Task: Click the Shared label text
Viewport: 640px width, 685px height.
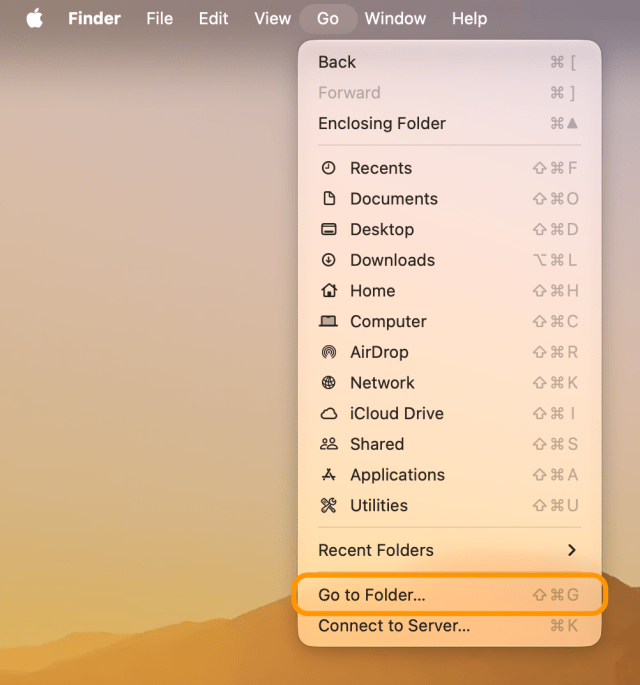Action: pyautogui.click(x=377, y=444)
